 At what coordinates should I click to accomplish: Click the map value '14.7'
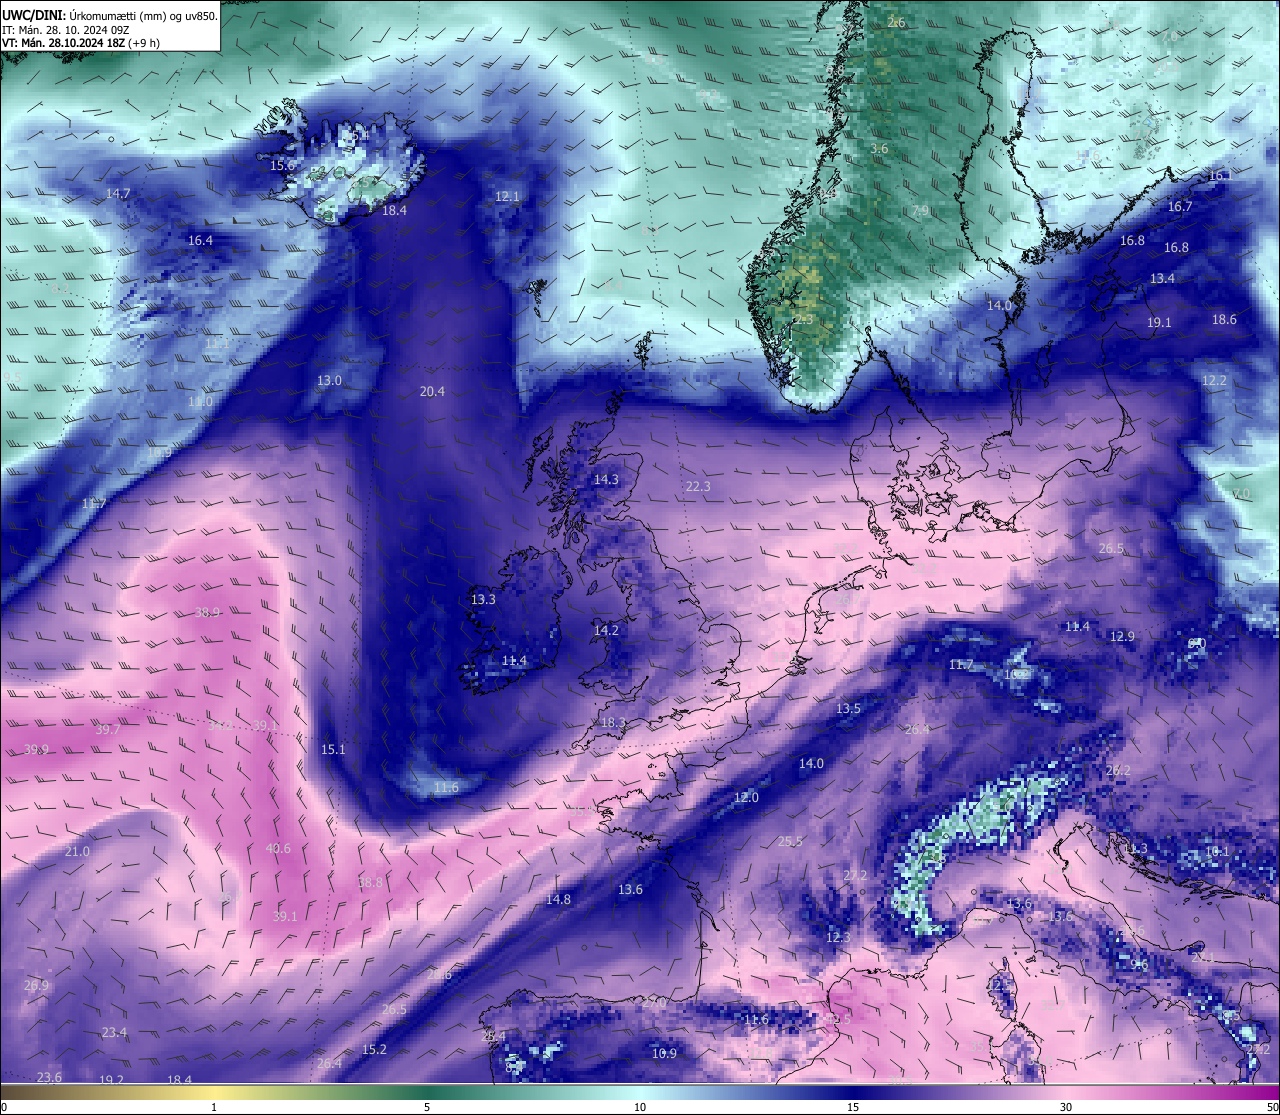118,194
